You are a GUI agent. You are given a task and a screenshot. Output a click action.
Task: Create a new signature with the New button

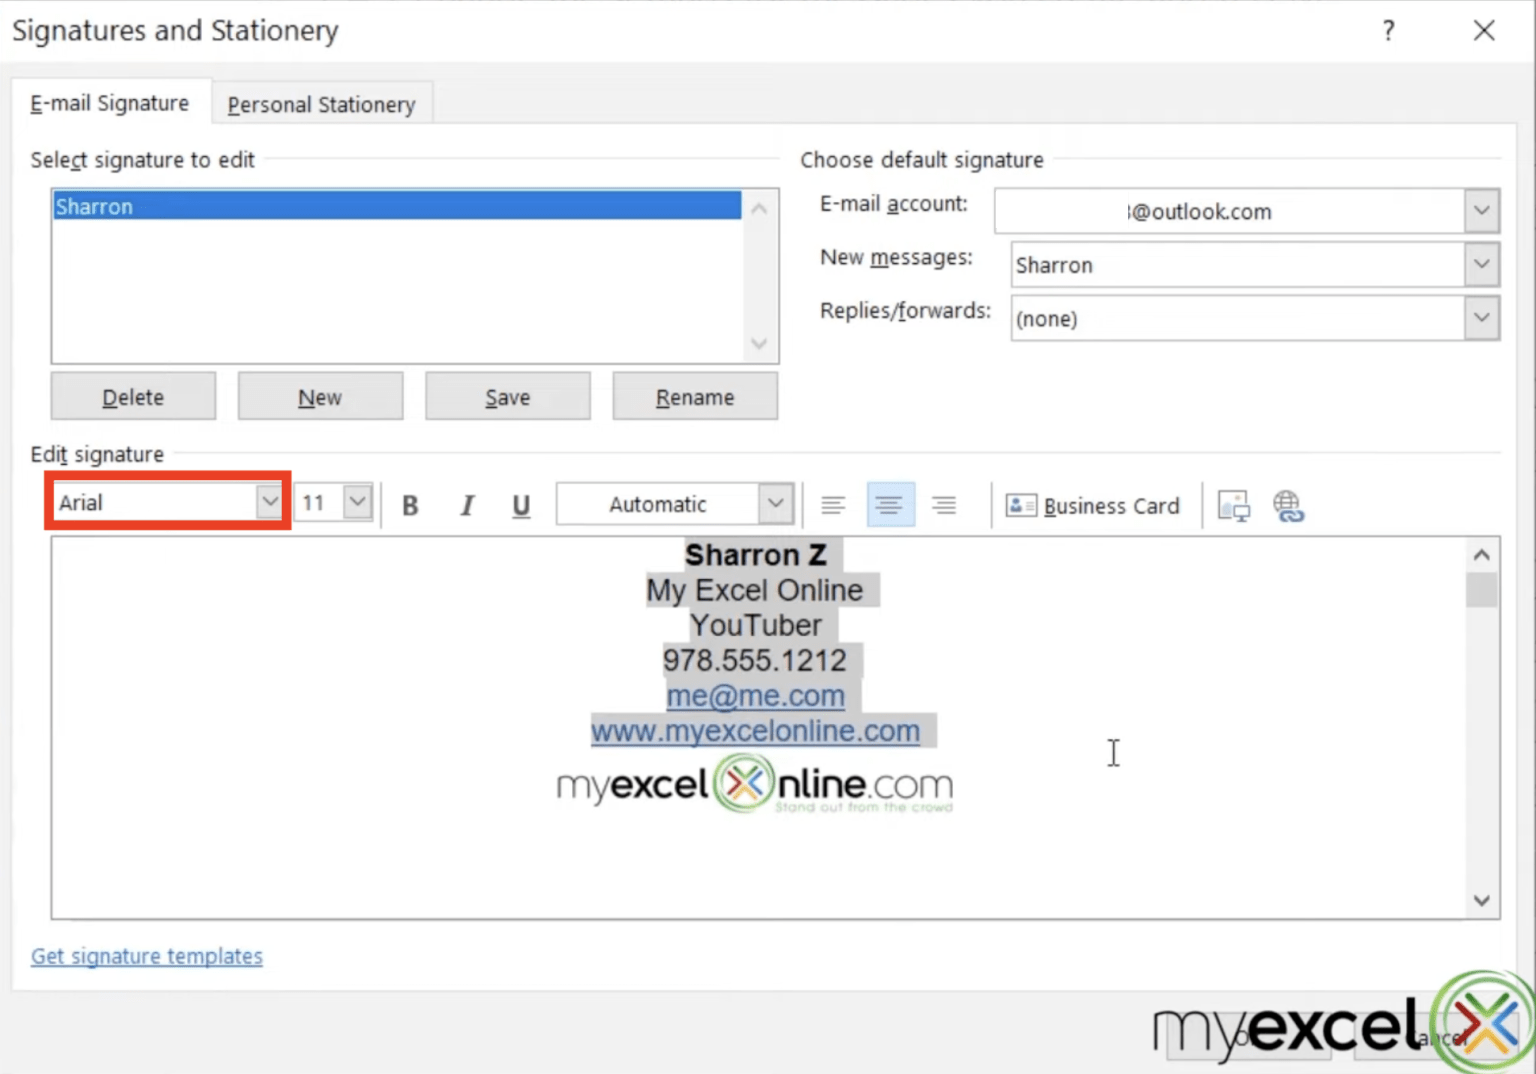(x=320, y=396)
